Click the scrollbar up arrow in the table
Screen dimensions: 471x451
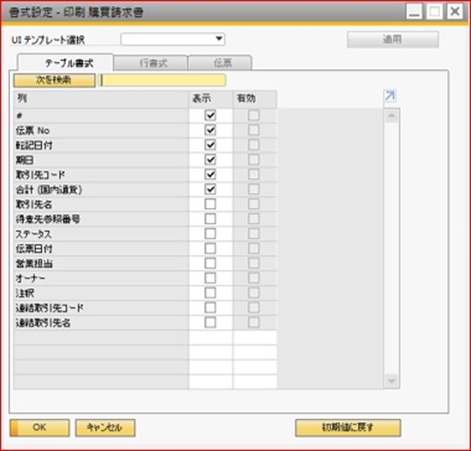(392, 116)
